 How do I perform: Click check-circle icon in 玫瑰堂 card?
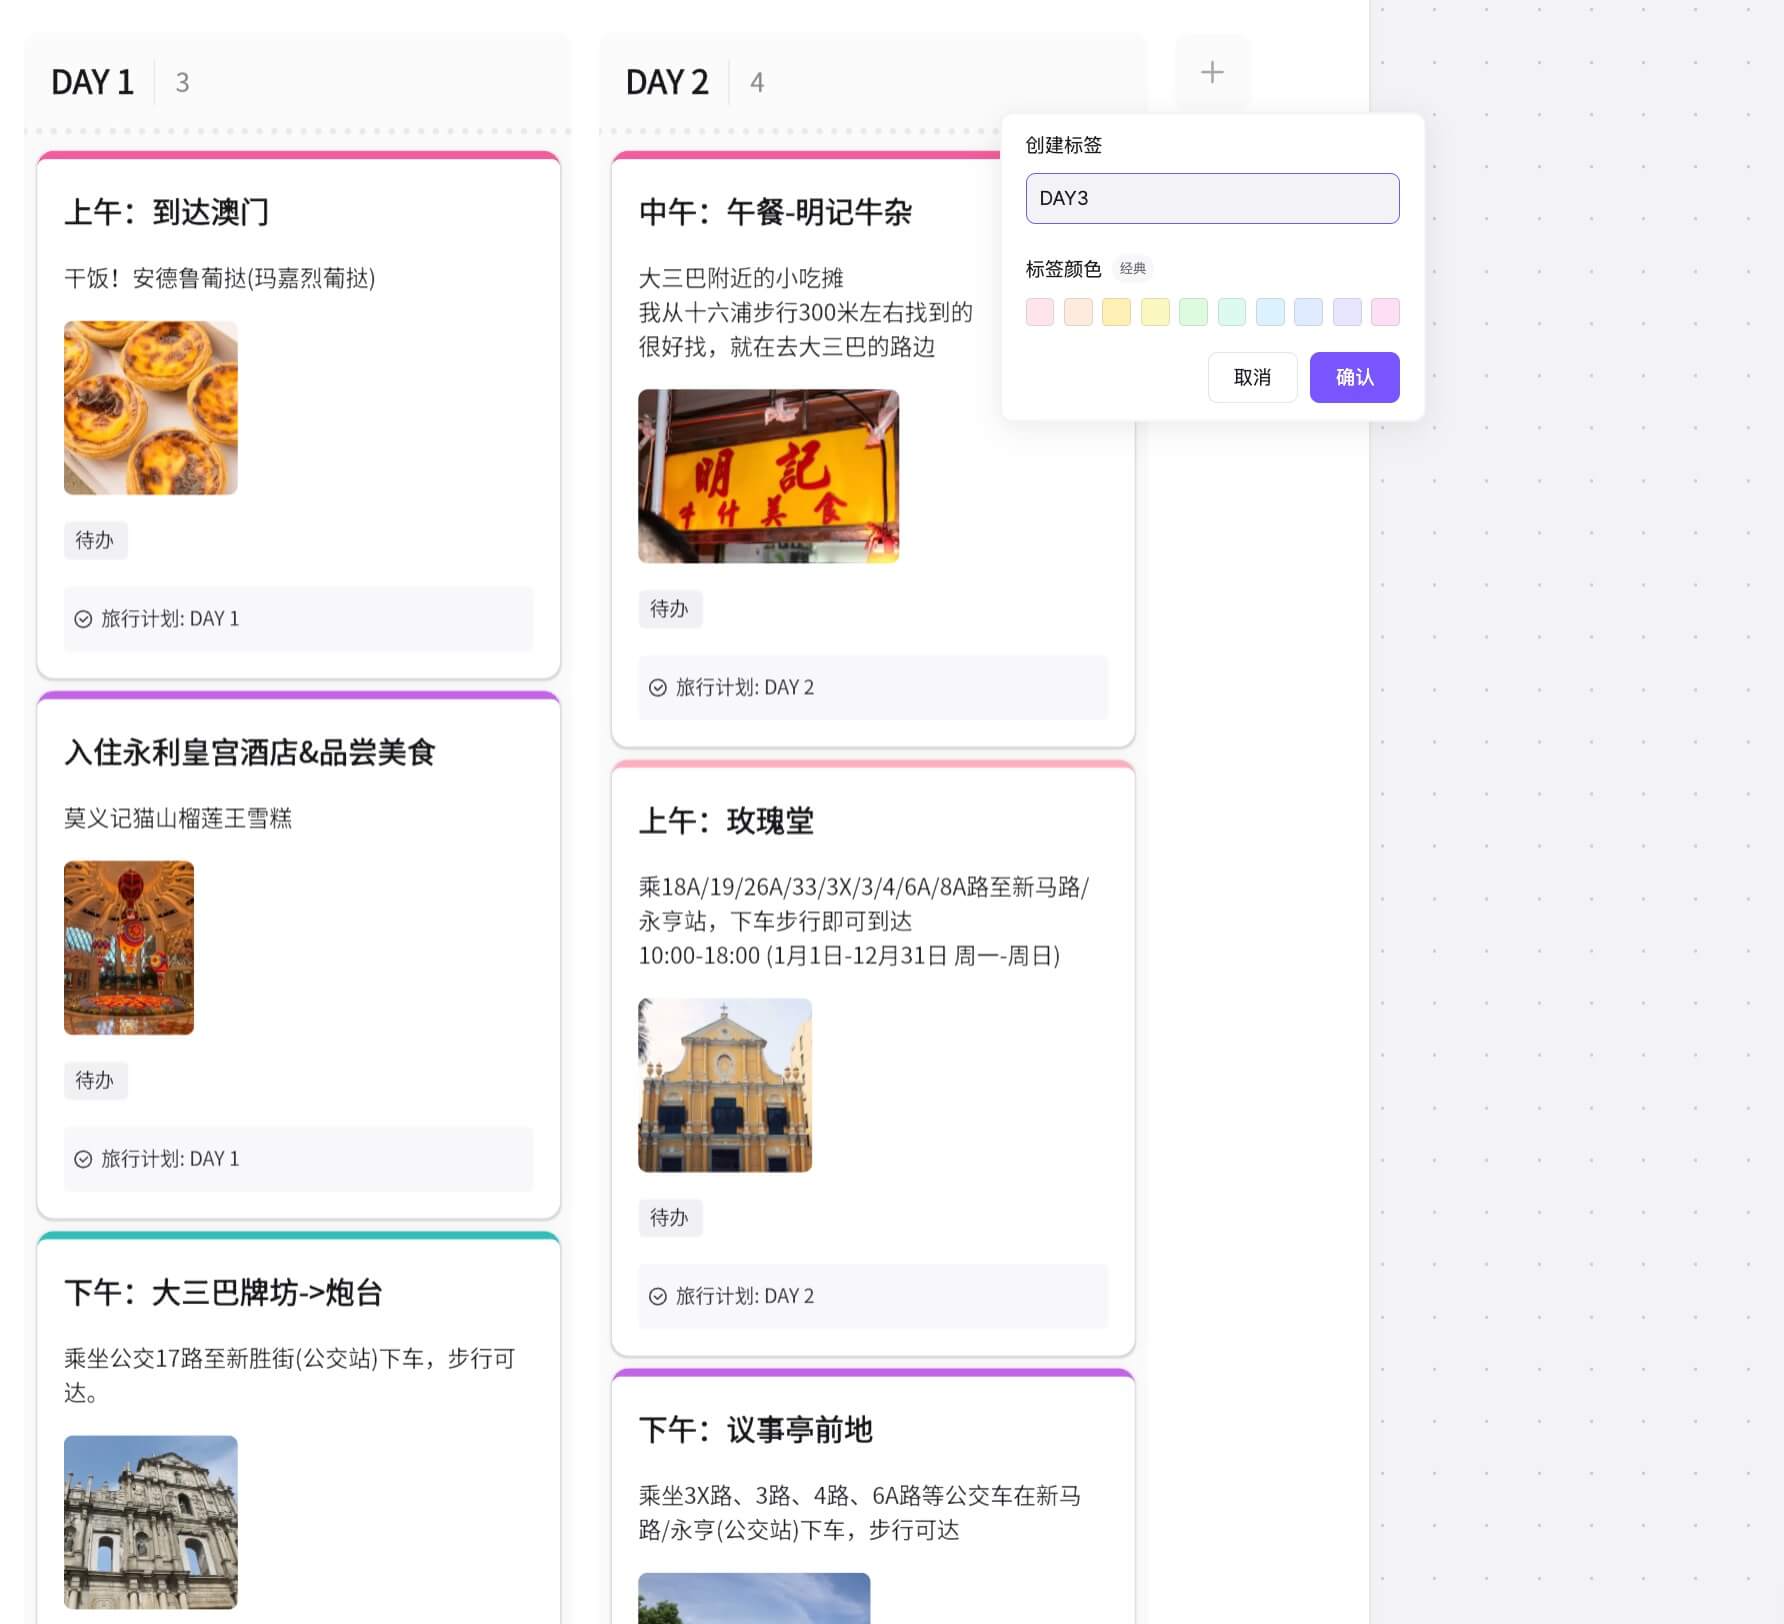pyautogui.click(x=658, y=1297)
